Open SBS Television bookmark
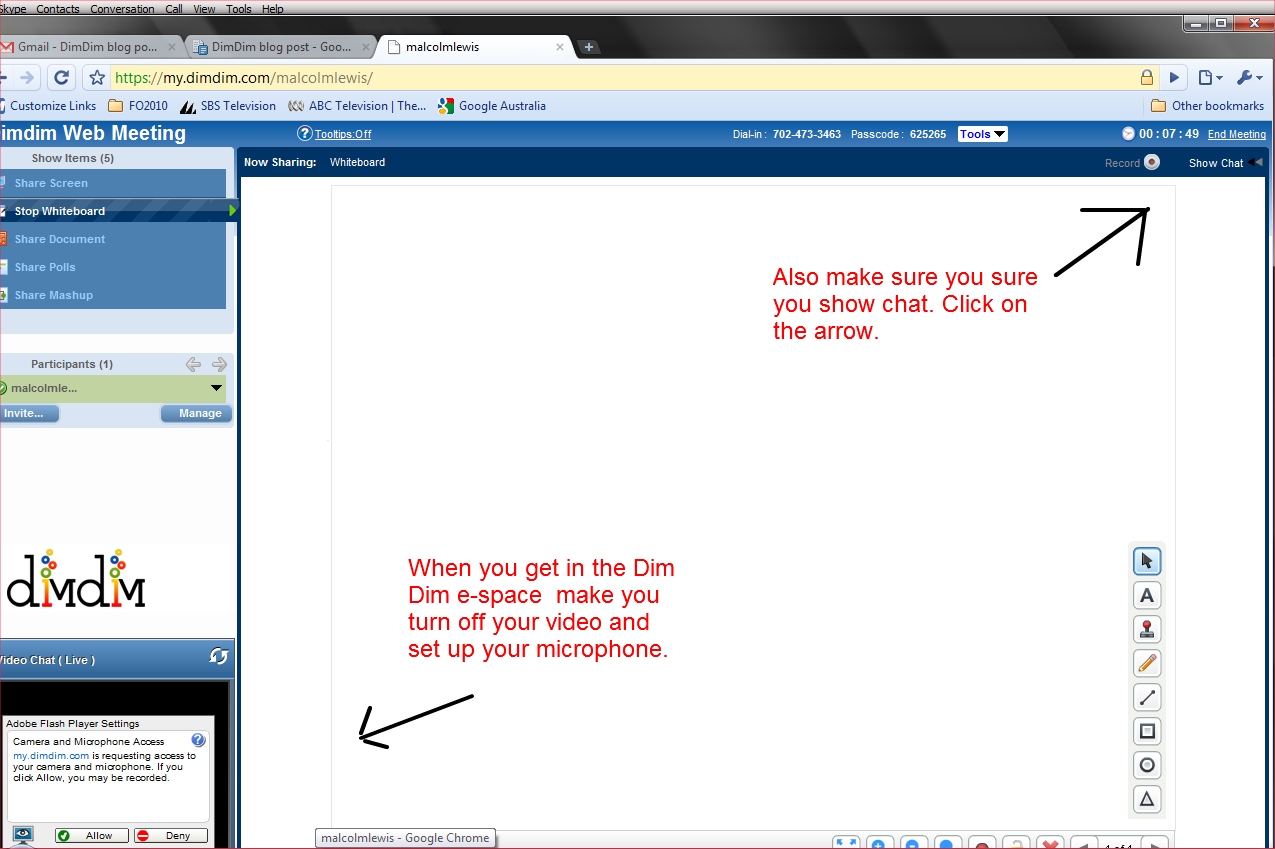1275x849 pixels. (x=227, y=106)
